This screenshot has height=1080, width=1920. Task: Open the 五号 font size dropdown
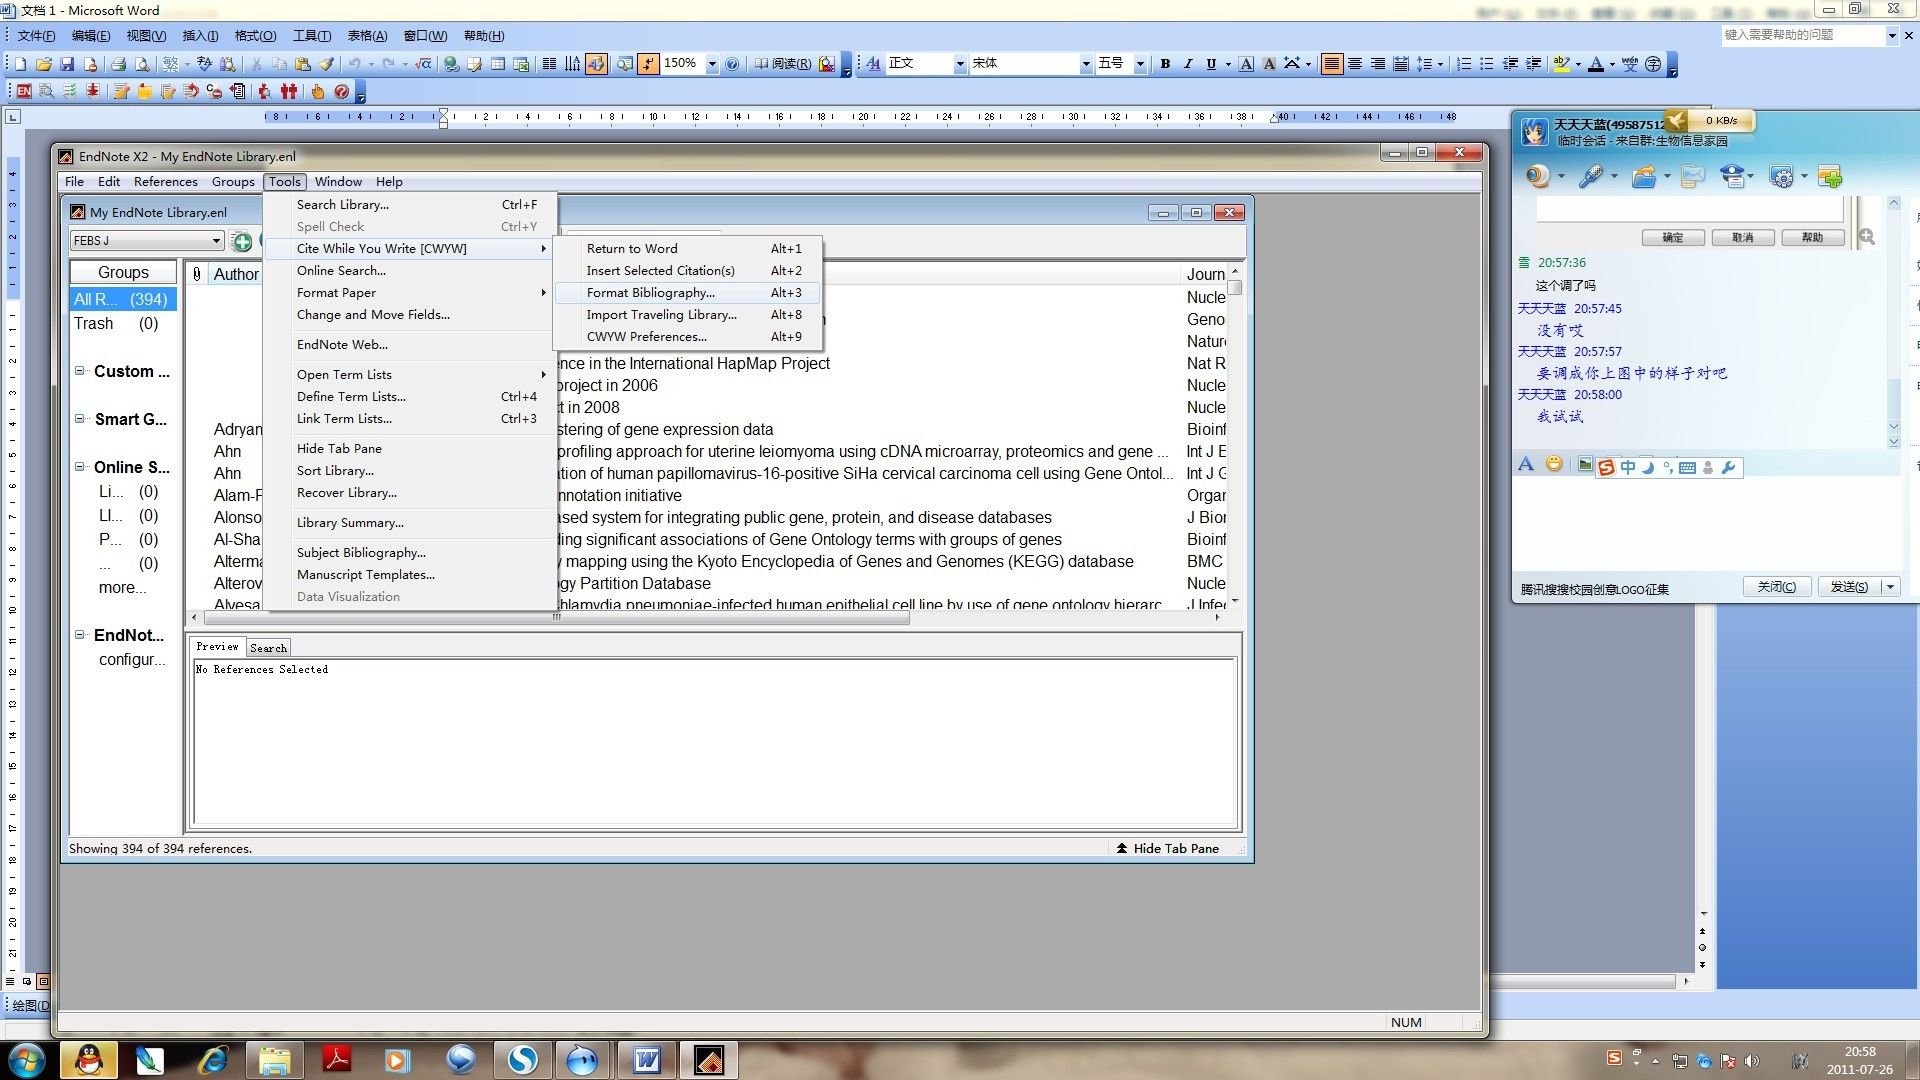pos(1139,64)
